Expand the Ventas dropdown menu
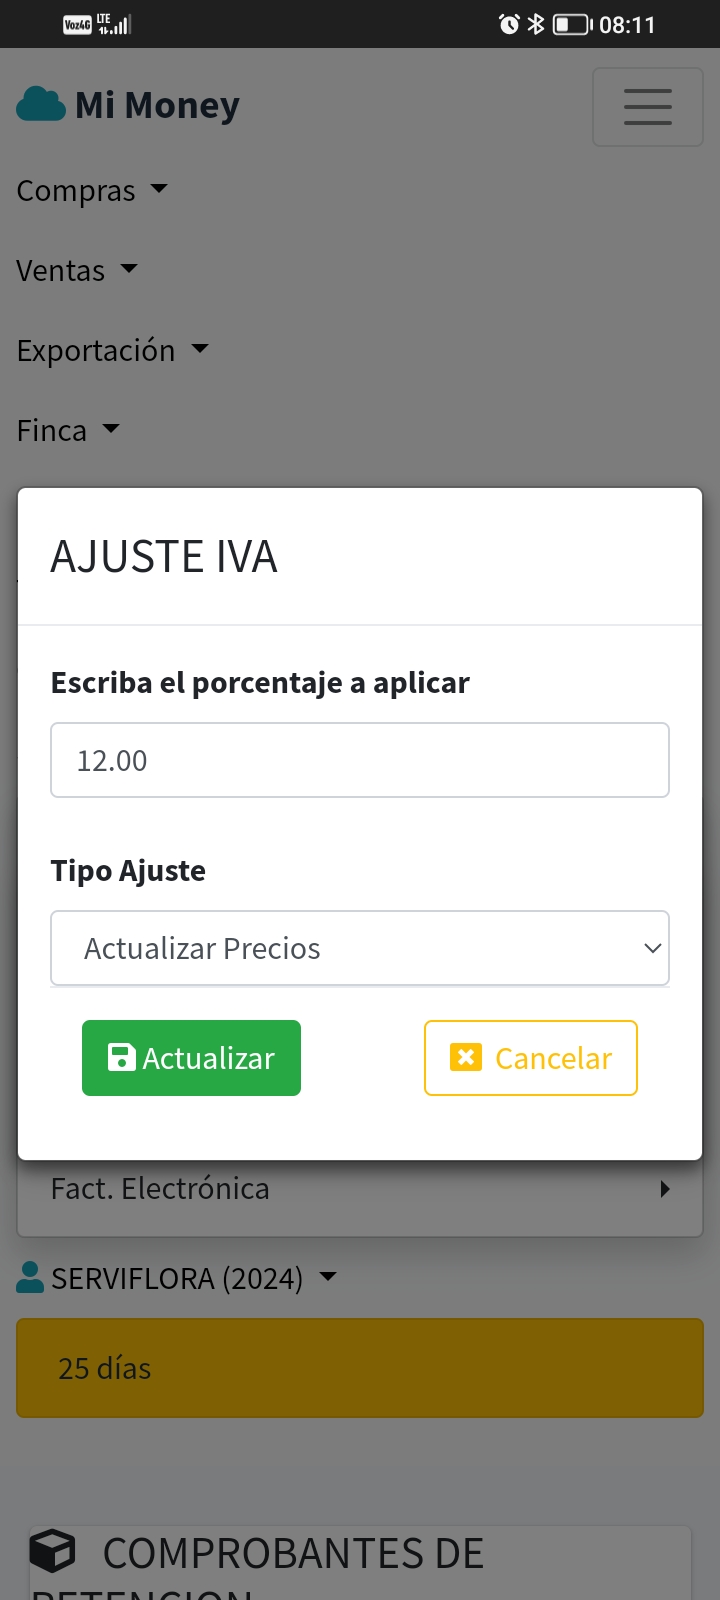 [x=77, y=270]
